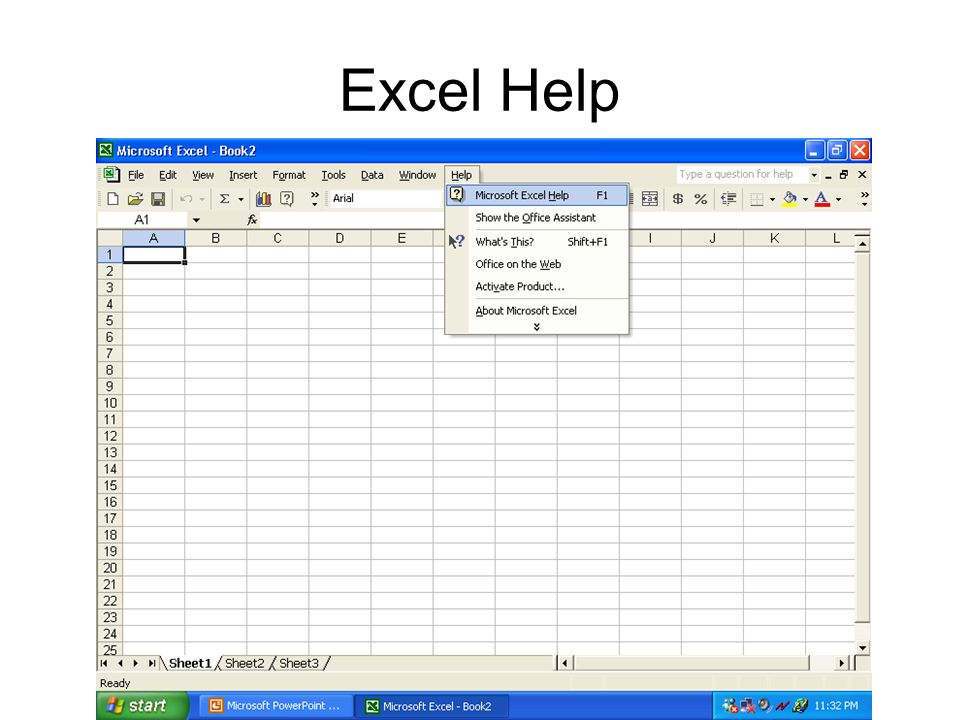Click the New blank workbook icon
Viewport: 960px width, 720px height.
pyautogui.click(x=113, y=198)
